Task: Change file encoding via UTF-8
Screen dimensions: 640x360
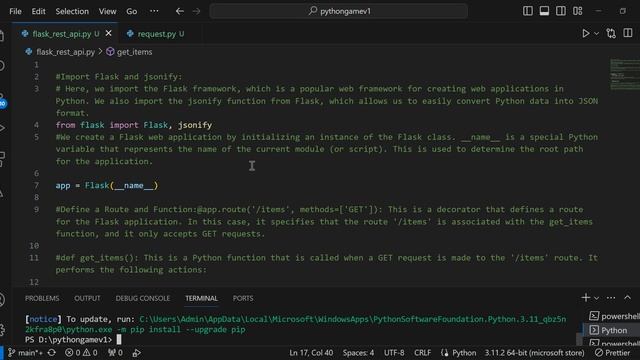Action: coord(394,353)
